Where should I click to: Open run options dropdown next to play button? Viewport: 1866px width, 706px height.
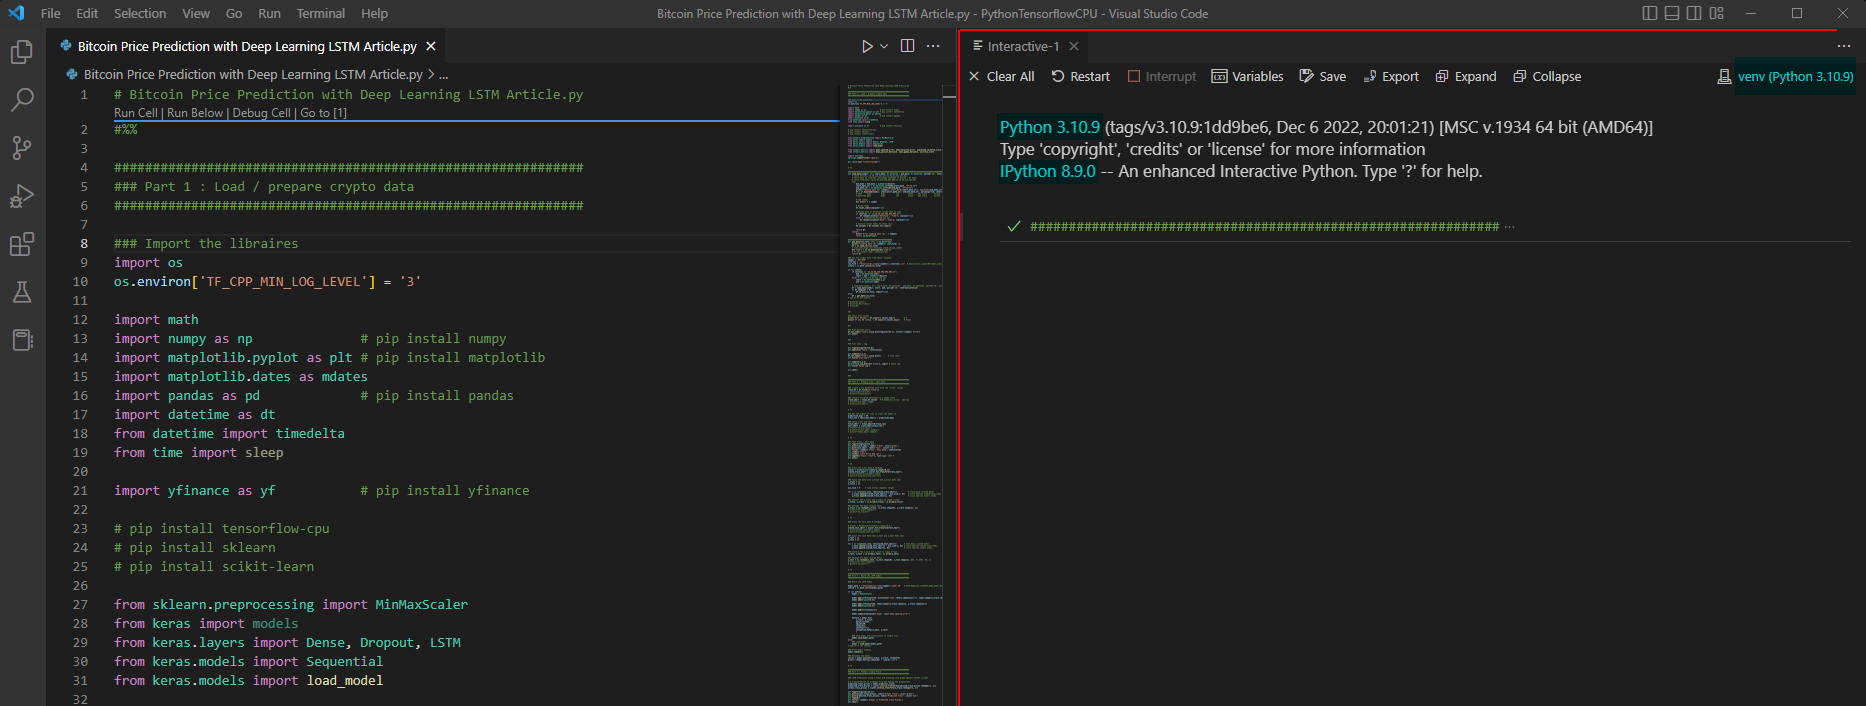coord(884,46)
